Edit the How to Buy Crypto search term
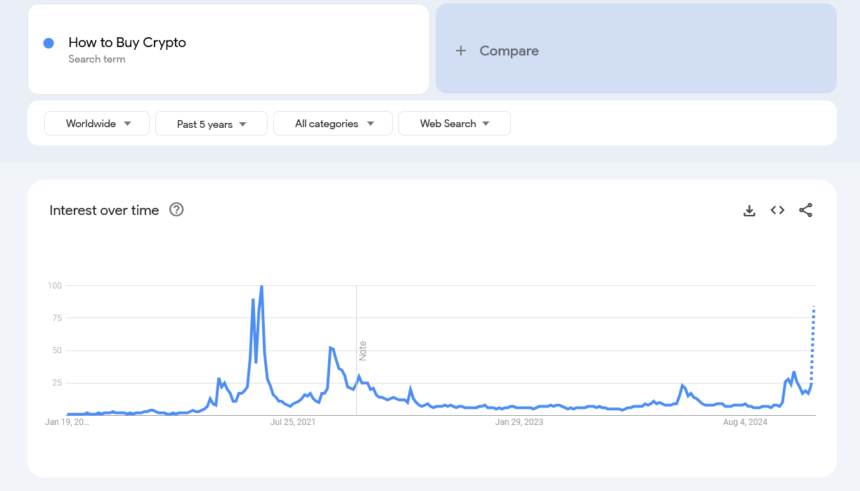860x491 pixels. pos(127,43)
